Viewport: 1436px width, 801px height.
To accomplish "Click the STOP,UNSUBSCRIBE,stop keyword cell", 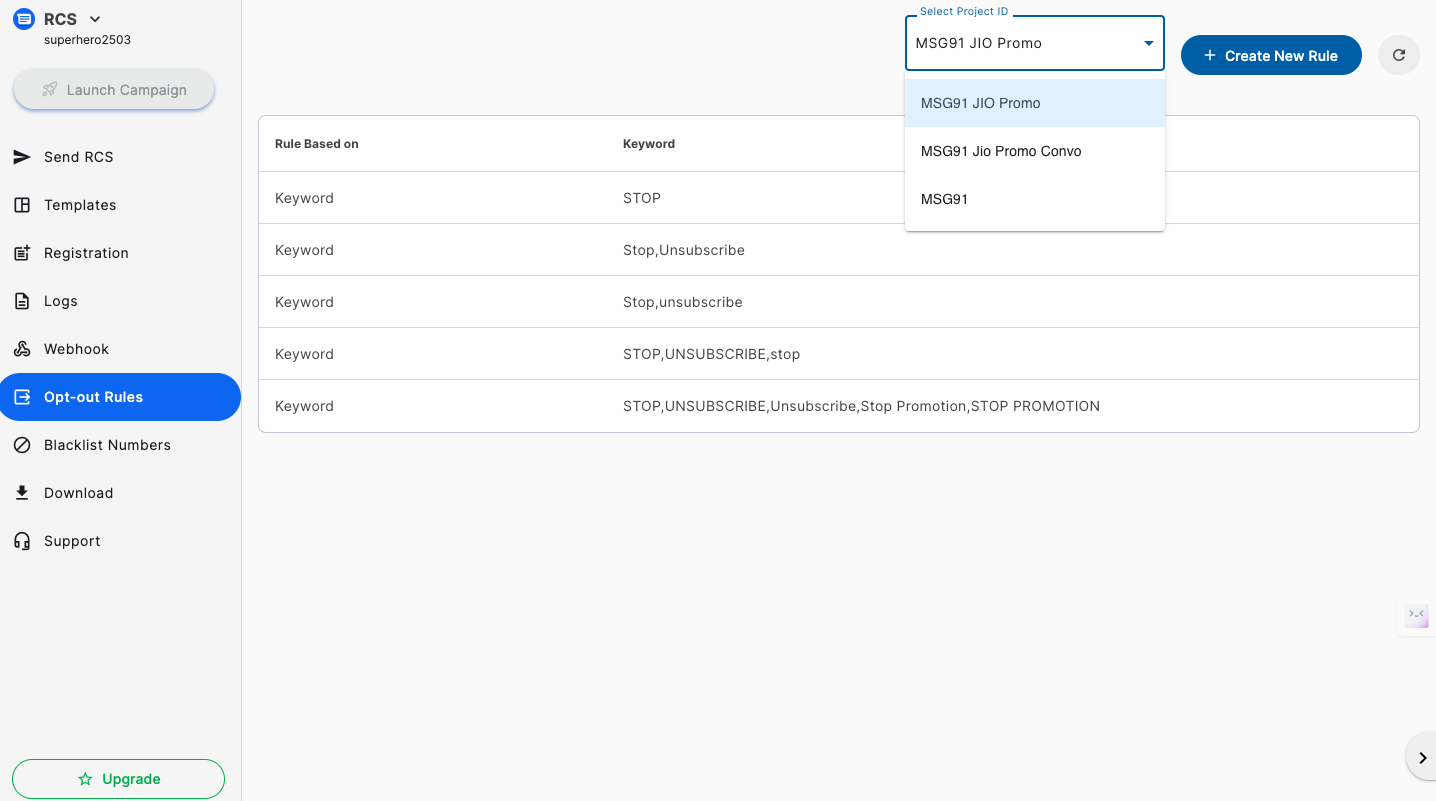I will (712, 354).
